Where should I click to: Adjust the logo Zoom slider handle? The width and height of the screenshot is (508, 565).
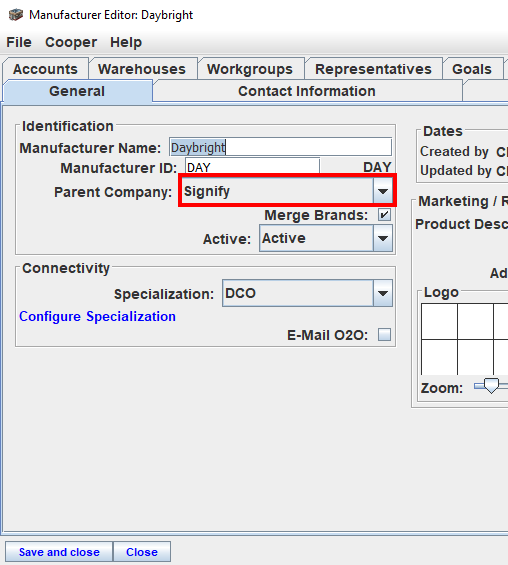click(x=491, y=386)
